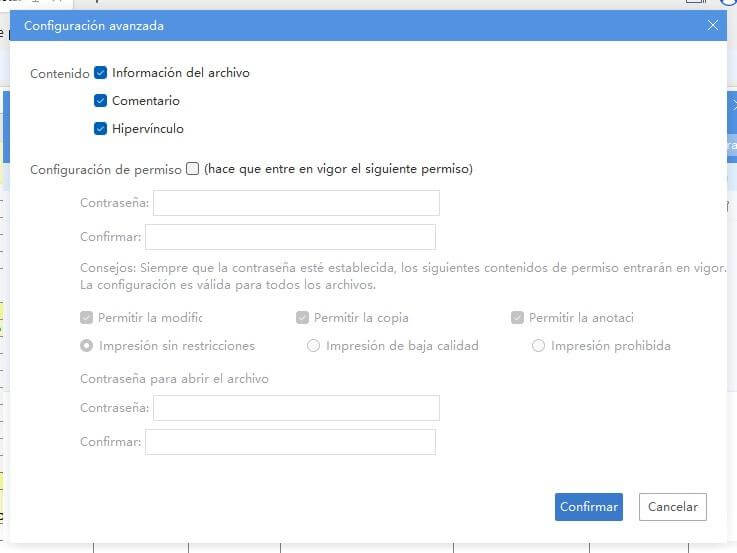737x553 pixels.
Task: Select Impresión sin restricciones radio button
Action: (86, 346)
